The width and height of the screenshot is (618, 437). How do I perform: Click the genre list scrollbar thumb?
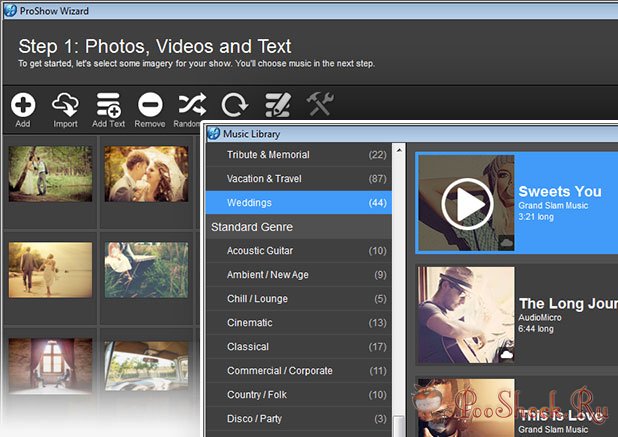click(x=399, y=426)
